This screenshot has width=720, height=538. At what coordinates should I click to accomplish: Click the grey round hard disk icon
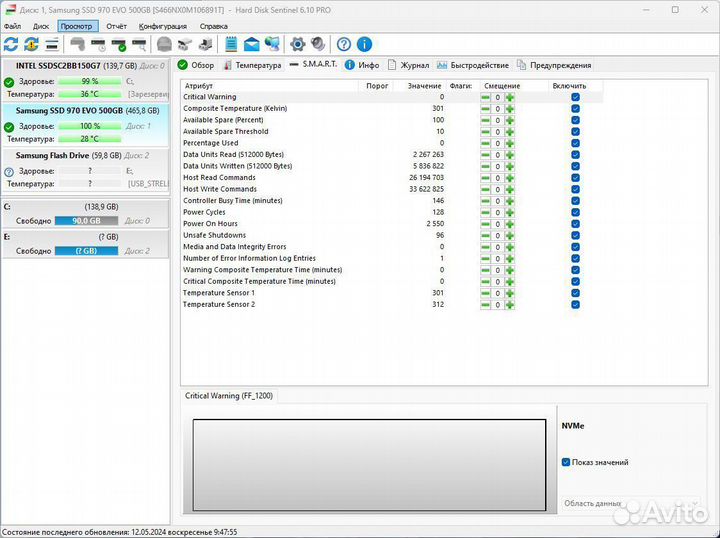[164, 45]
